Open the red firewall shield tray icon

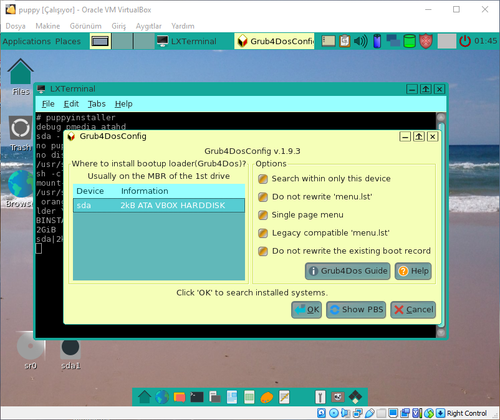[x=426, y=41]
